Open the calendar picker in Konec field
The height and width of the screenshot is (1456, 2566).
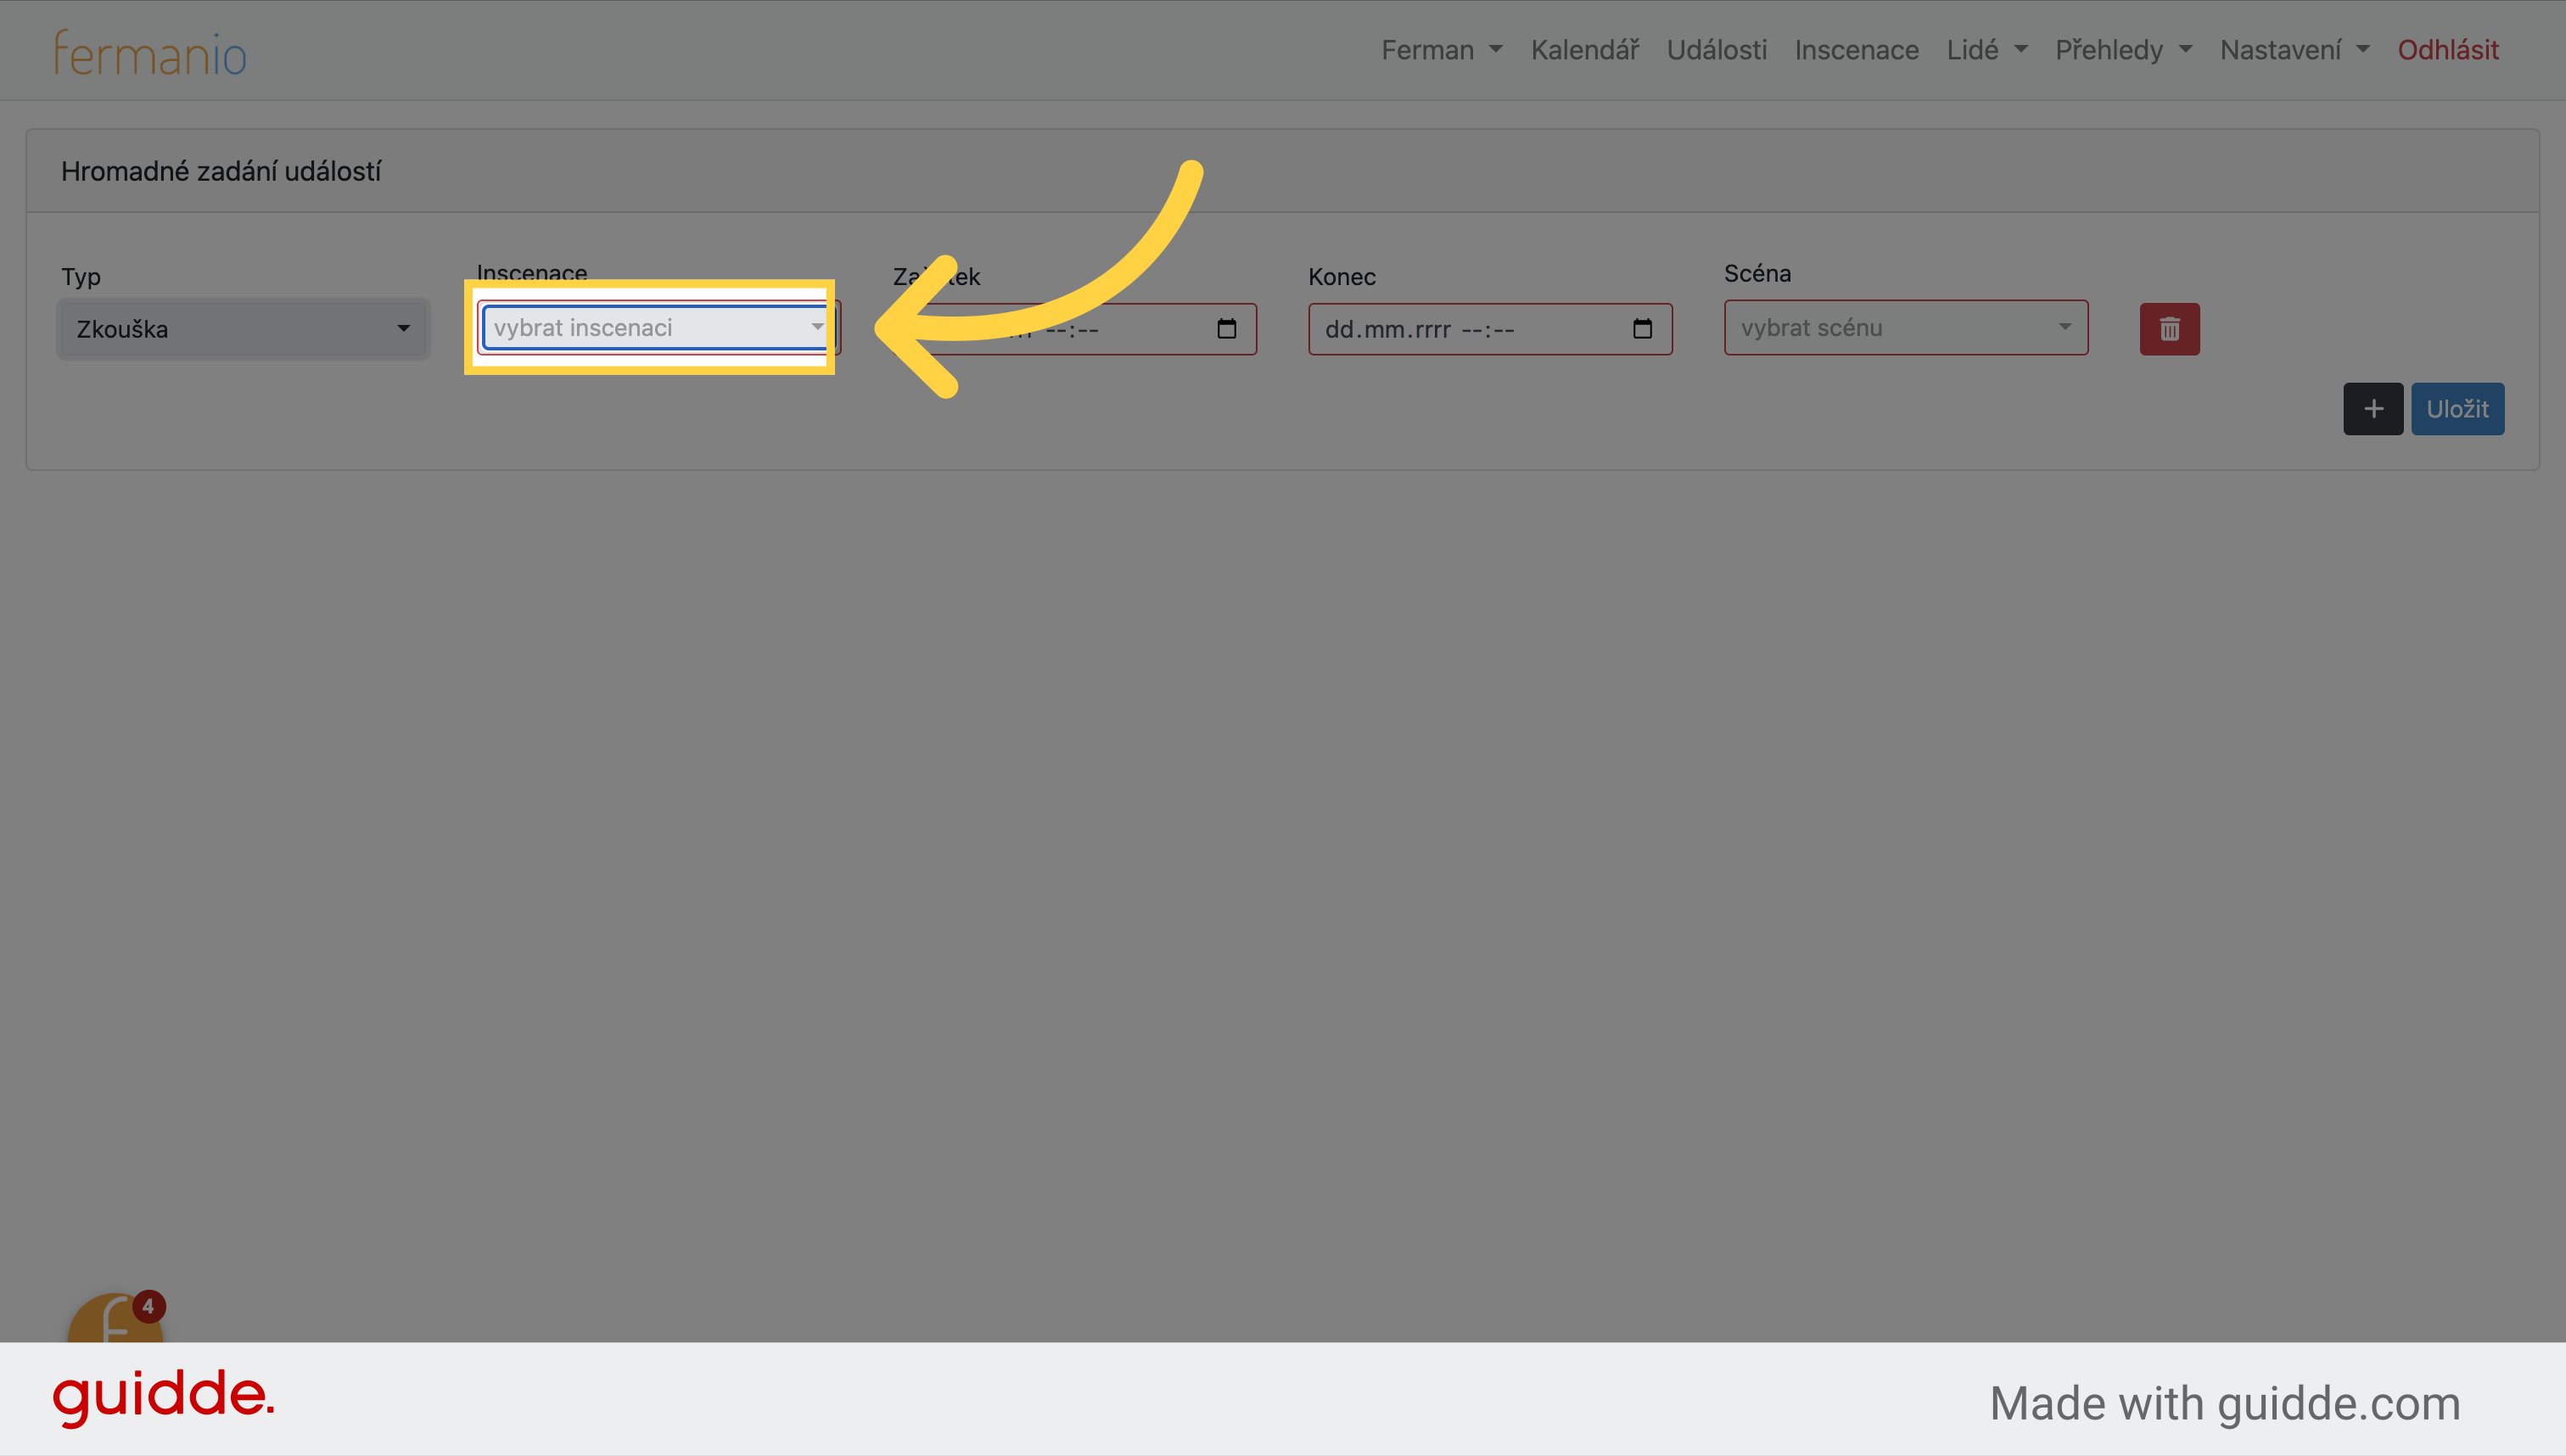pos(1642,329)
